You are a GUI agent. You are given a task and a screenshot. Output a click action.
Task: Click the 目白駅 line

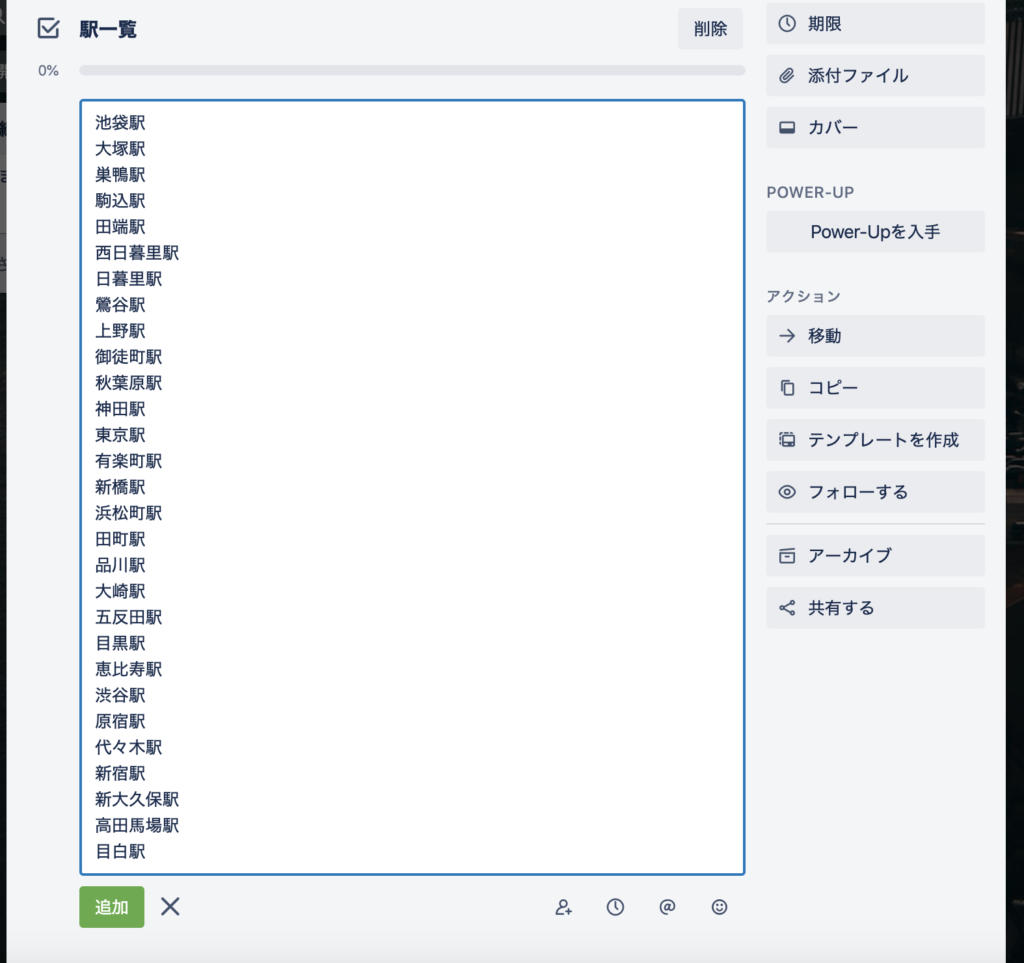click(x=120, y=852)
